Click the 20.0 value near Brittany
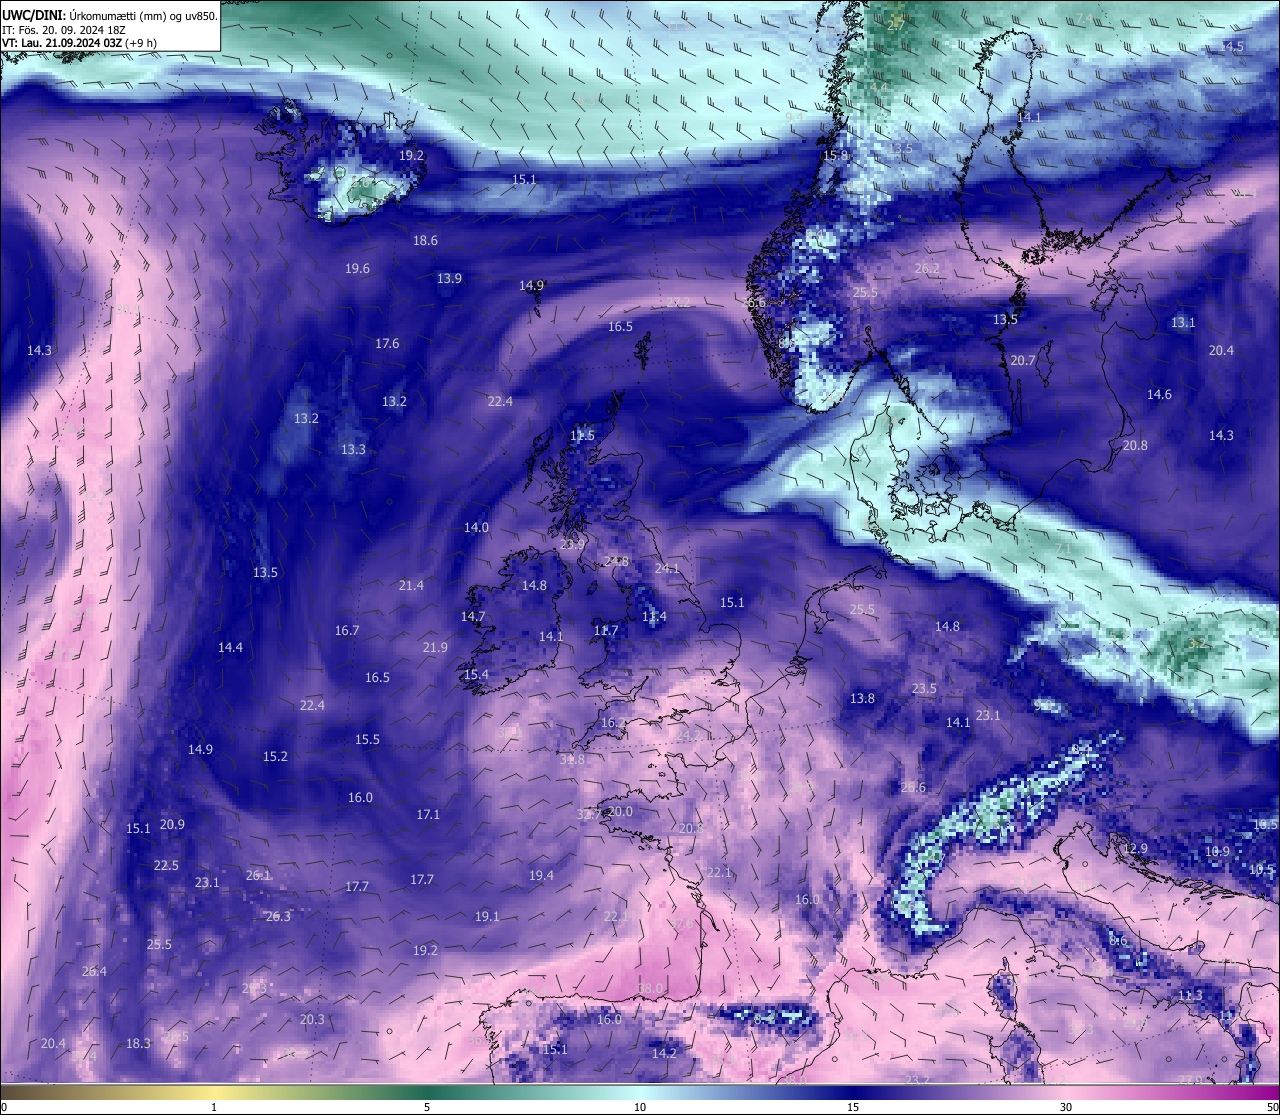The height and width of the screenshot is (1115, 1280). point(620,811)
